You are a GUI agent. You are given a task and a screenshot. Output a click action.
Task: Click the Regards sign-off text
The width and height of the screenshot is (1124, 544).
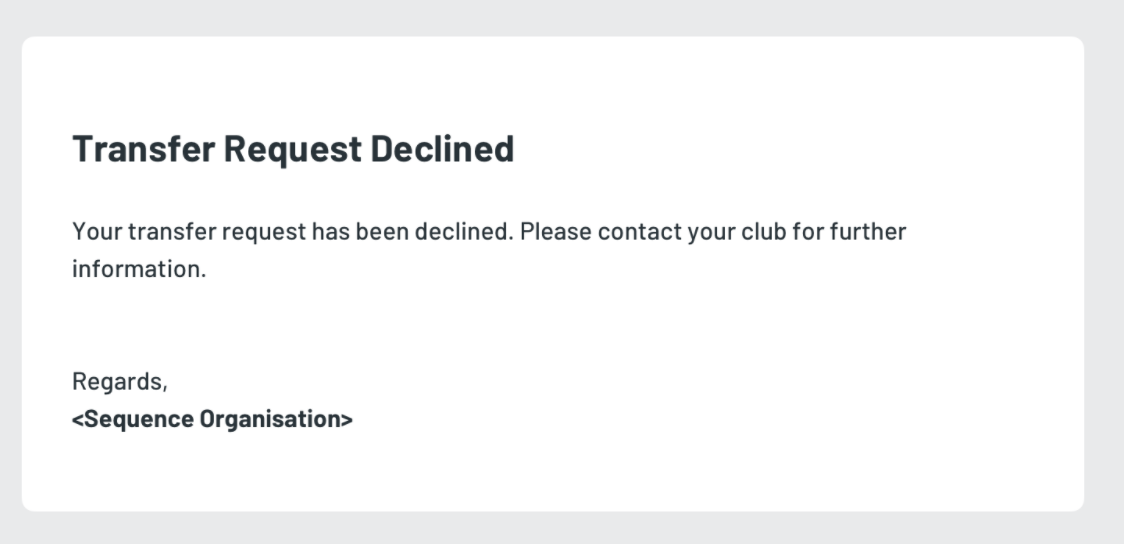[119, 382]
